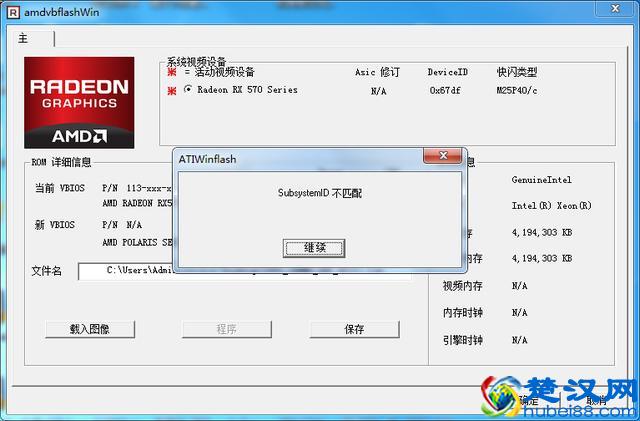640x421 pixels.
Task: Click the red asterisk beside Radeon RX 570
Action: click(x=172, y=91)
